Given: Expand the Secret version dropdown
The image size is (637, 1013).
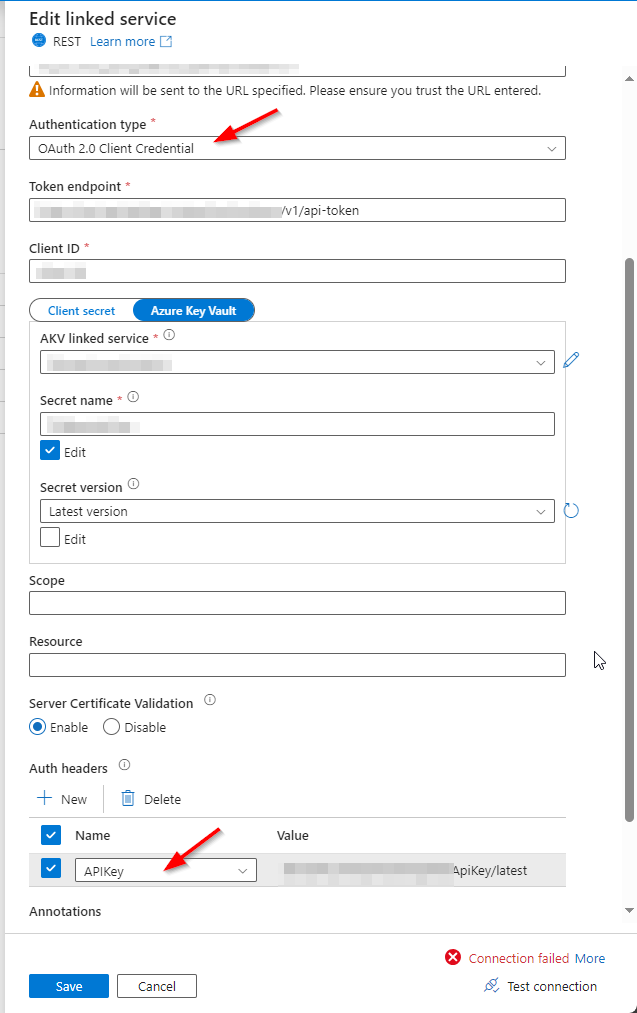Looking at the screenshot, I should coord(297,511).
